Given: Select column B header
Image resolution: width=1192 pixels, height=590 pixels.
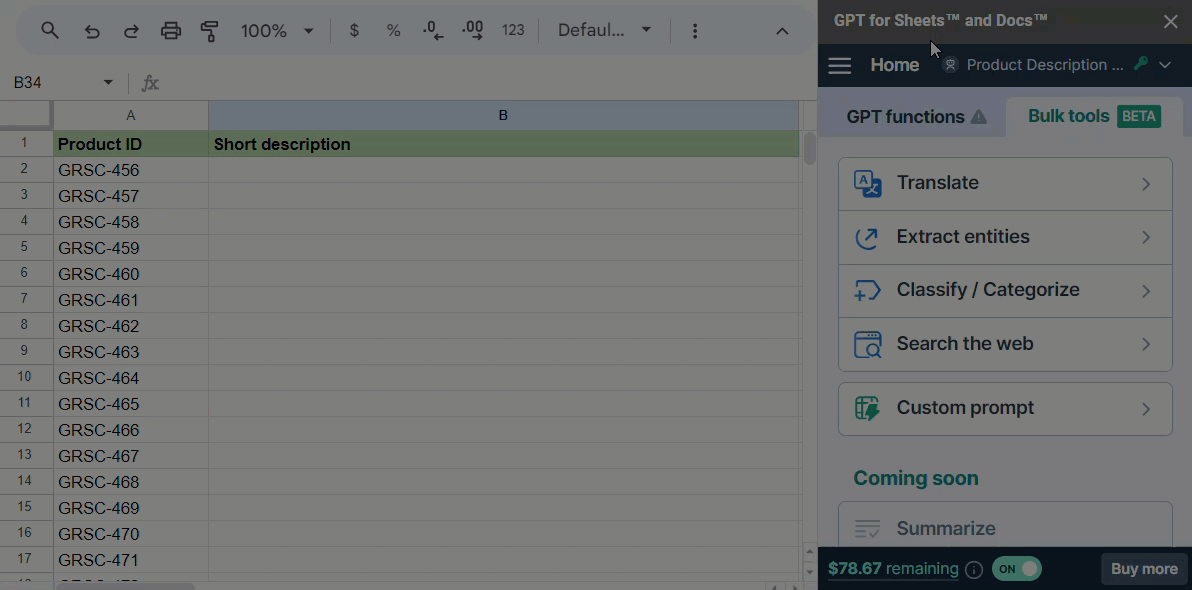Looking at the screenshot, I should pyautogui.click(x=503, y=116).
